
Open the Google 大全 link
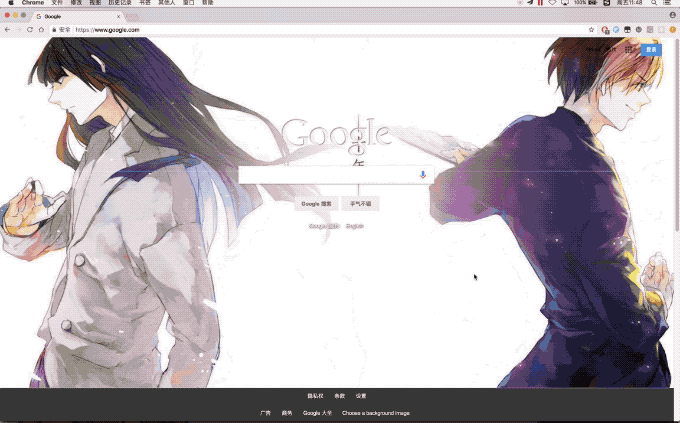tap(317, 413)
